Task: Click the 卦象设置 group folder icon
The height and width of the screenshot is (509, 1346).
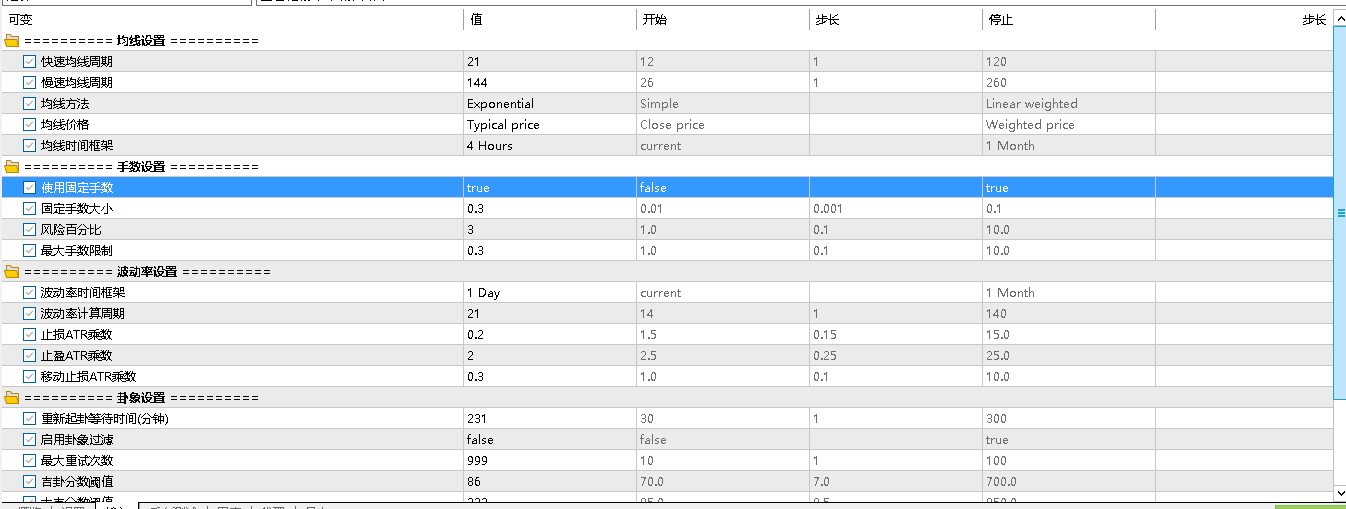Action: (x=12, y=398)
